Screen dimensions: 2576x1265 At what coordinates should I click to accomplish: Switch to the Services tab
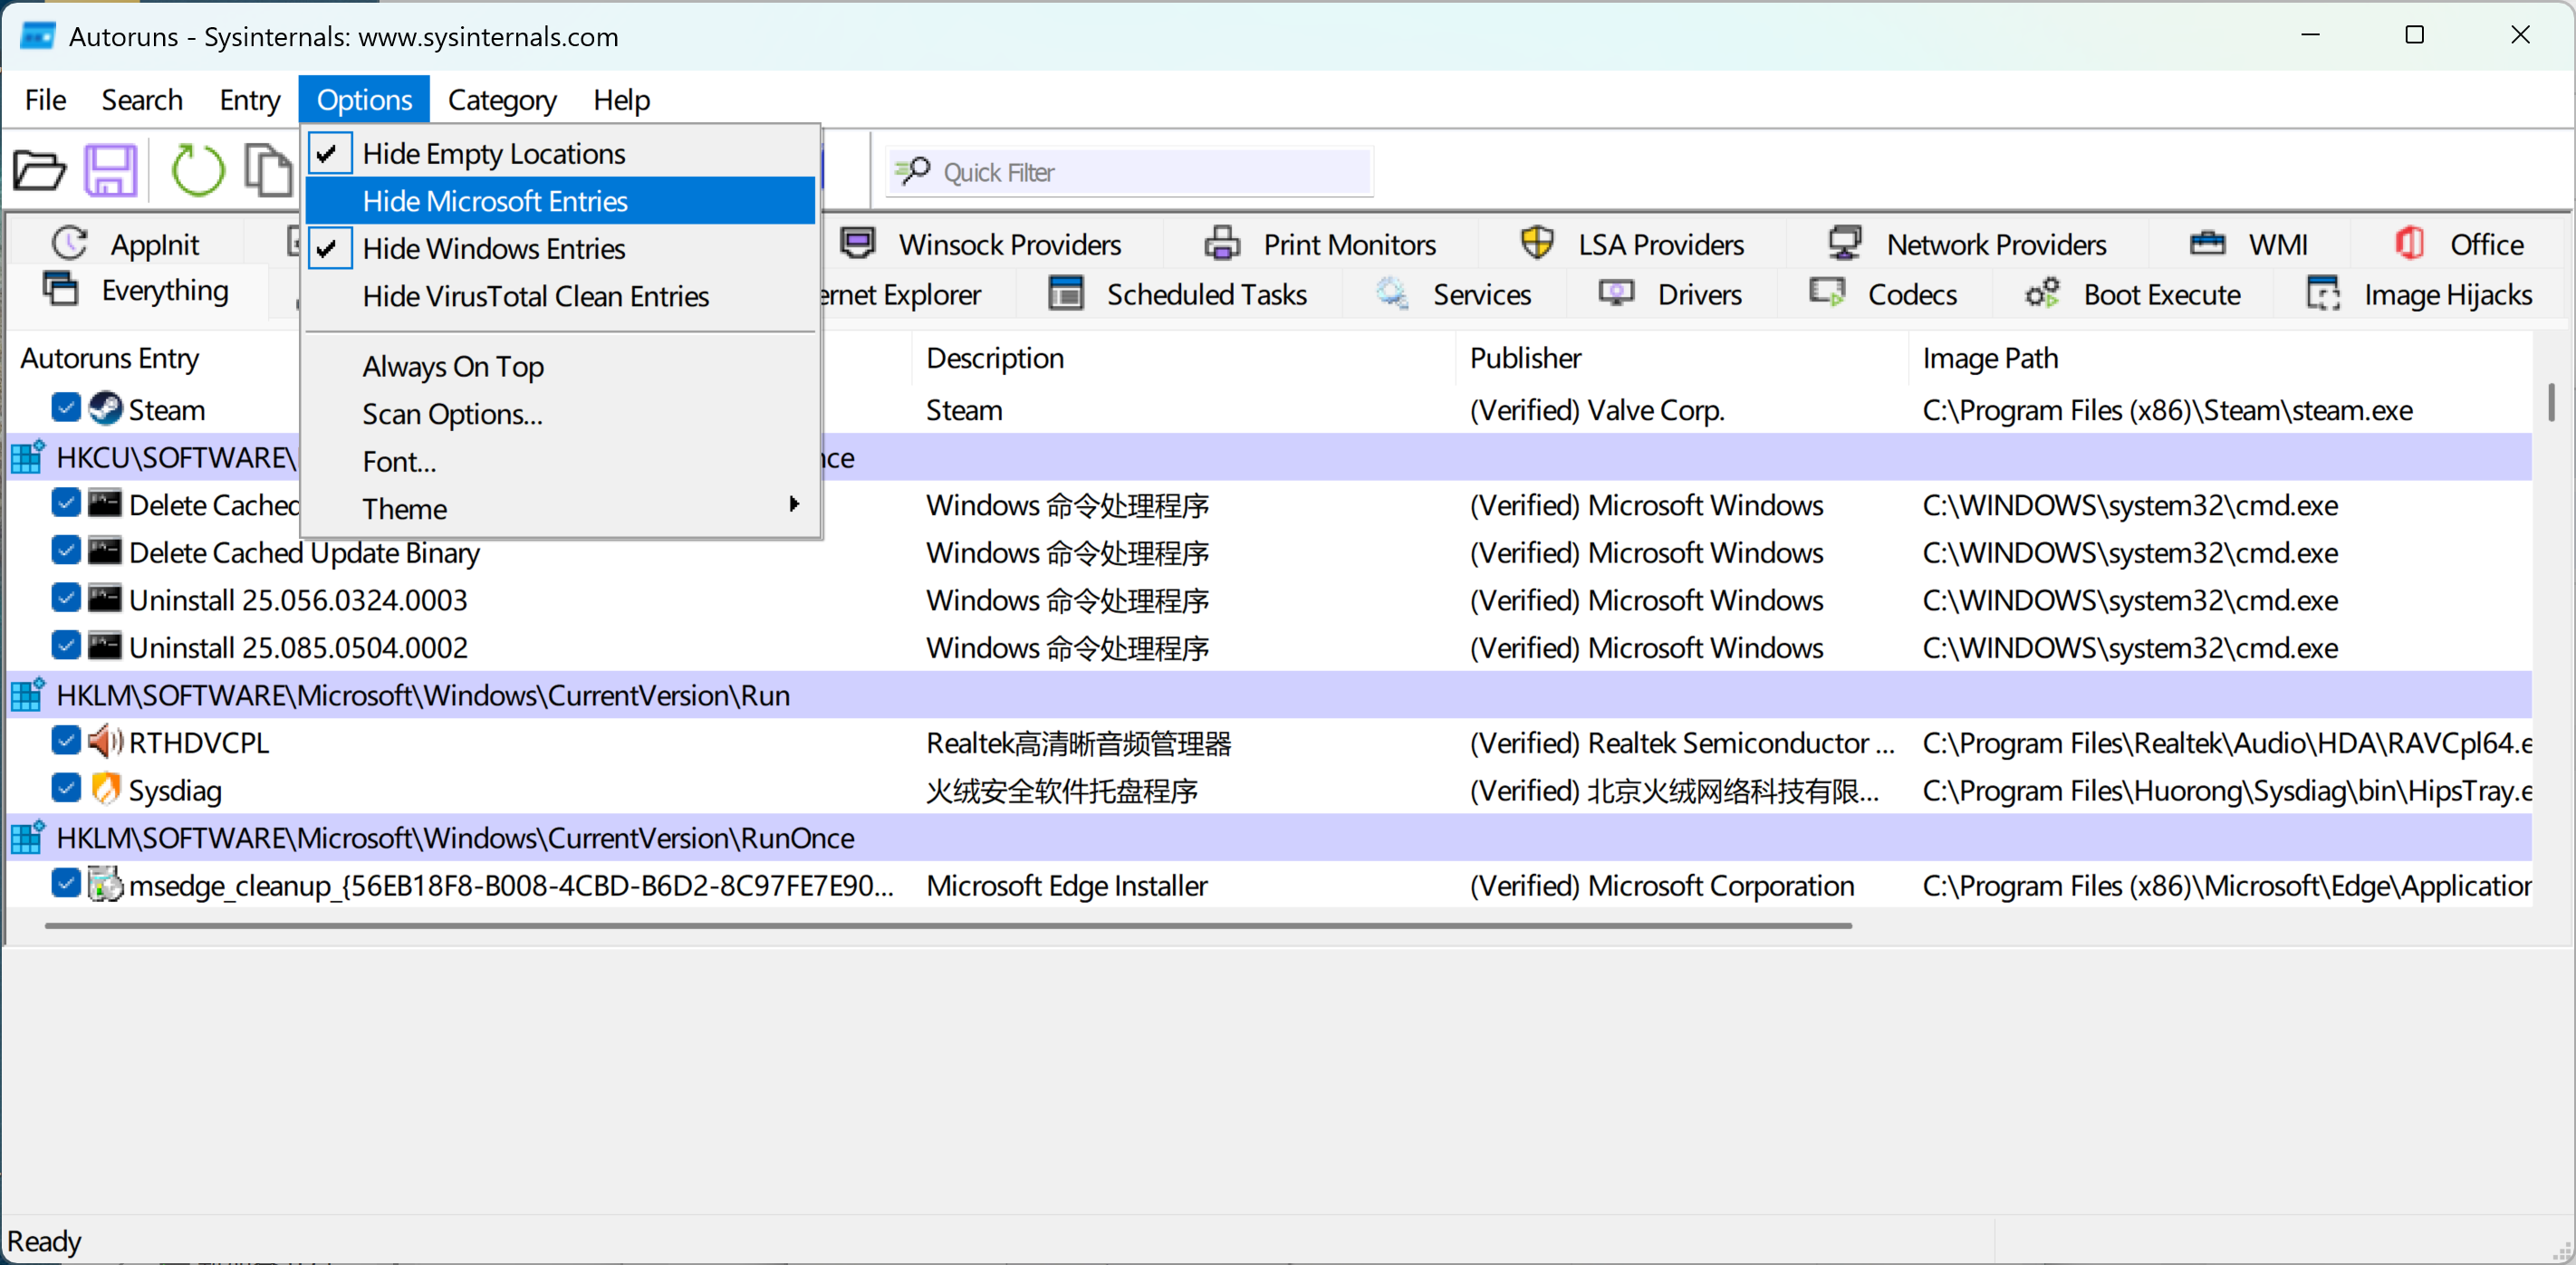tap(1453, 294)
